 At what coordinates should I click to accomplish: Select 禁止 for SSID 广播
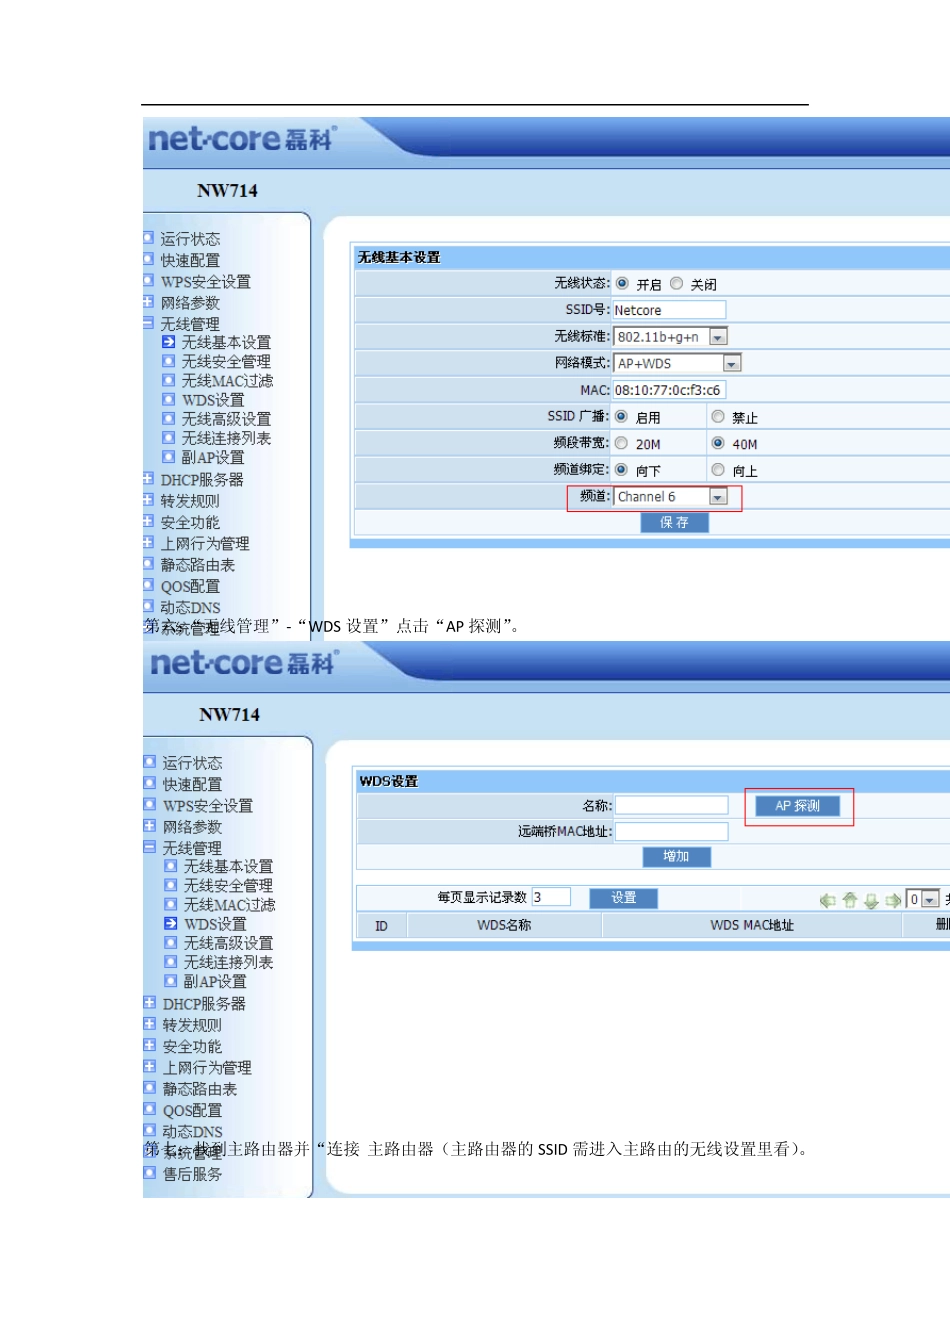pos(717,416)
